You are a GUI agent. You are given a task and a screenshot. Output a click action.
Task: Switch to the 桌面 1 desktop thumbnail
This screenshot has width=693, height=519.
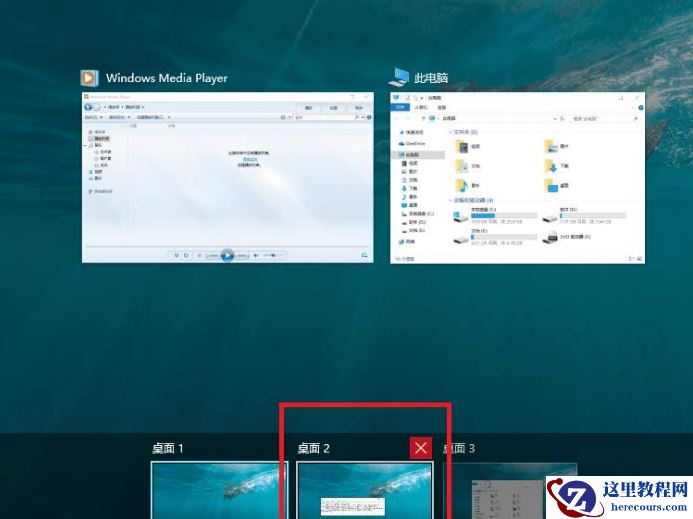tap(219, 490)
